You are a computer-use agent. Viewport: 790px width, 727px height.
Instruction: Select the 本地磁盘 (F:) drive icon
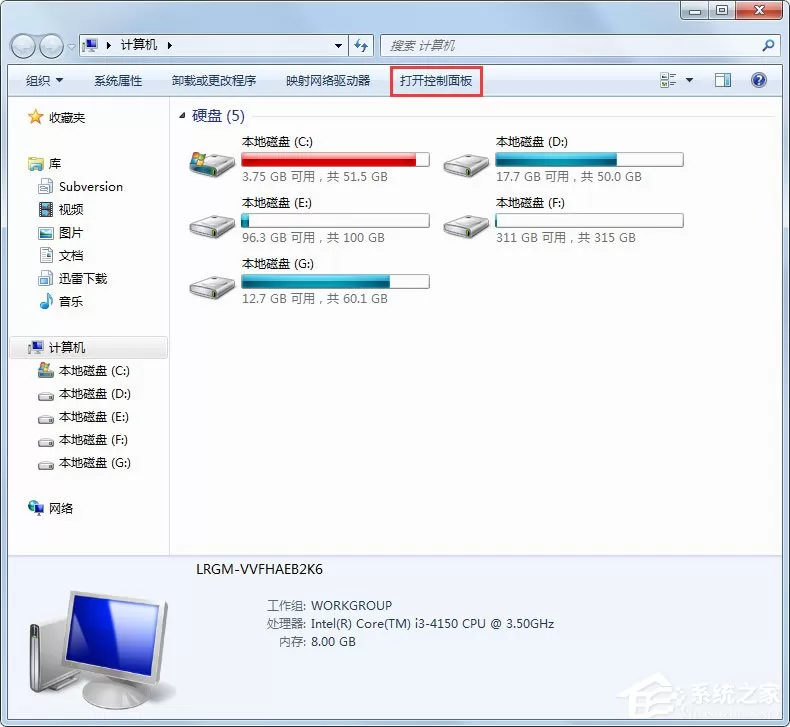[466, 226]
